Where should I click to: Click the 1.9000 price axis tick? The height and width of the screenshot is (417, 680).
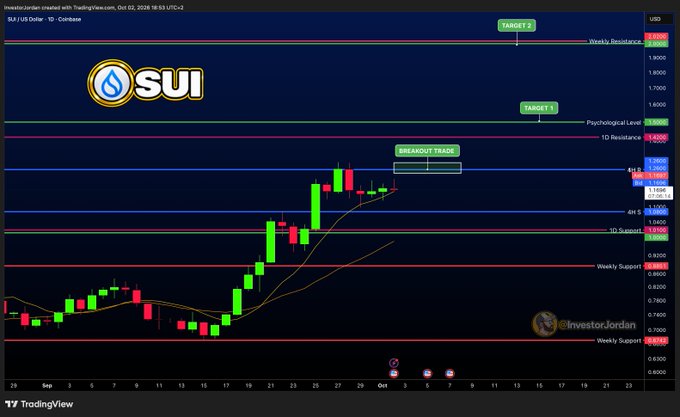(657, 58)
